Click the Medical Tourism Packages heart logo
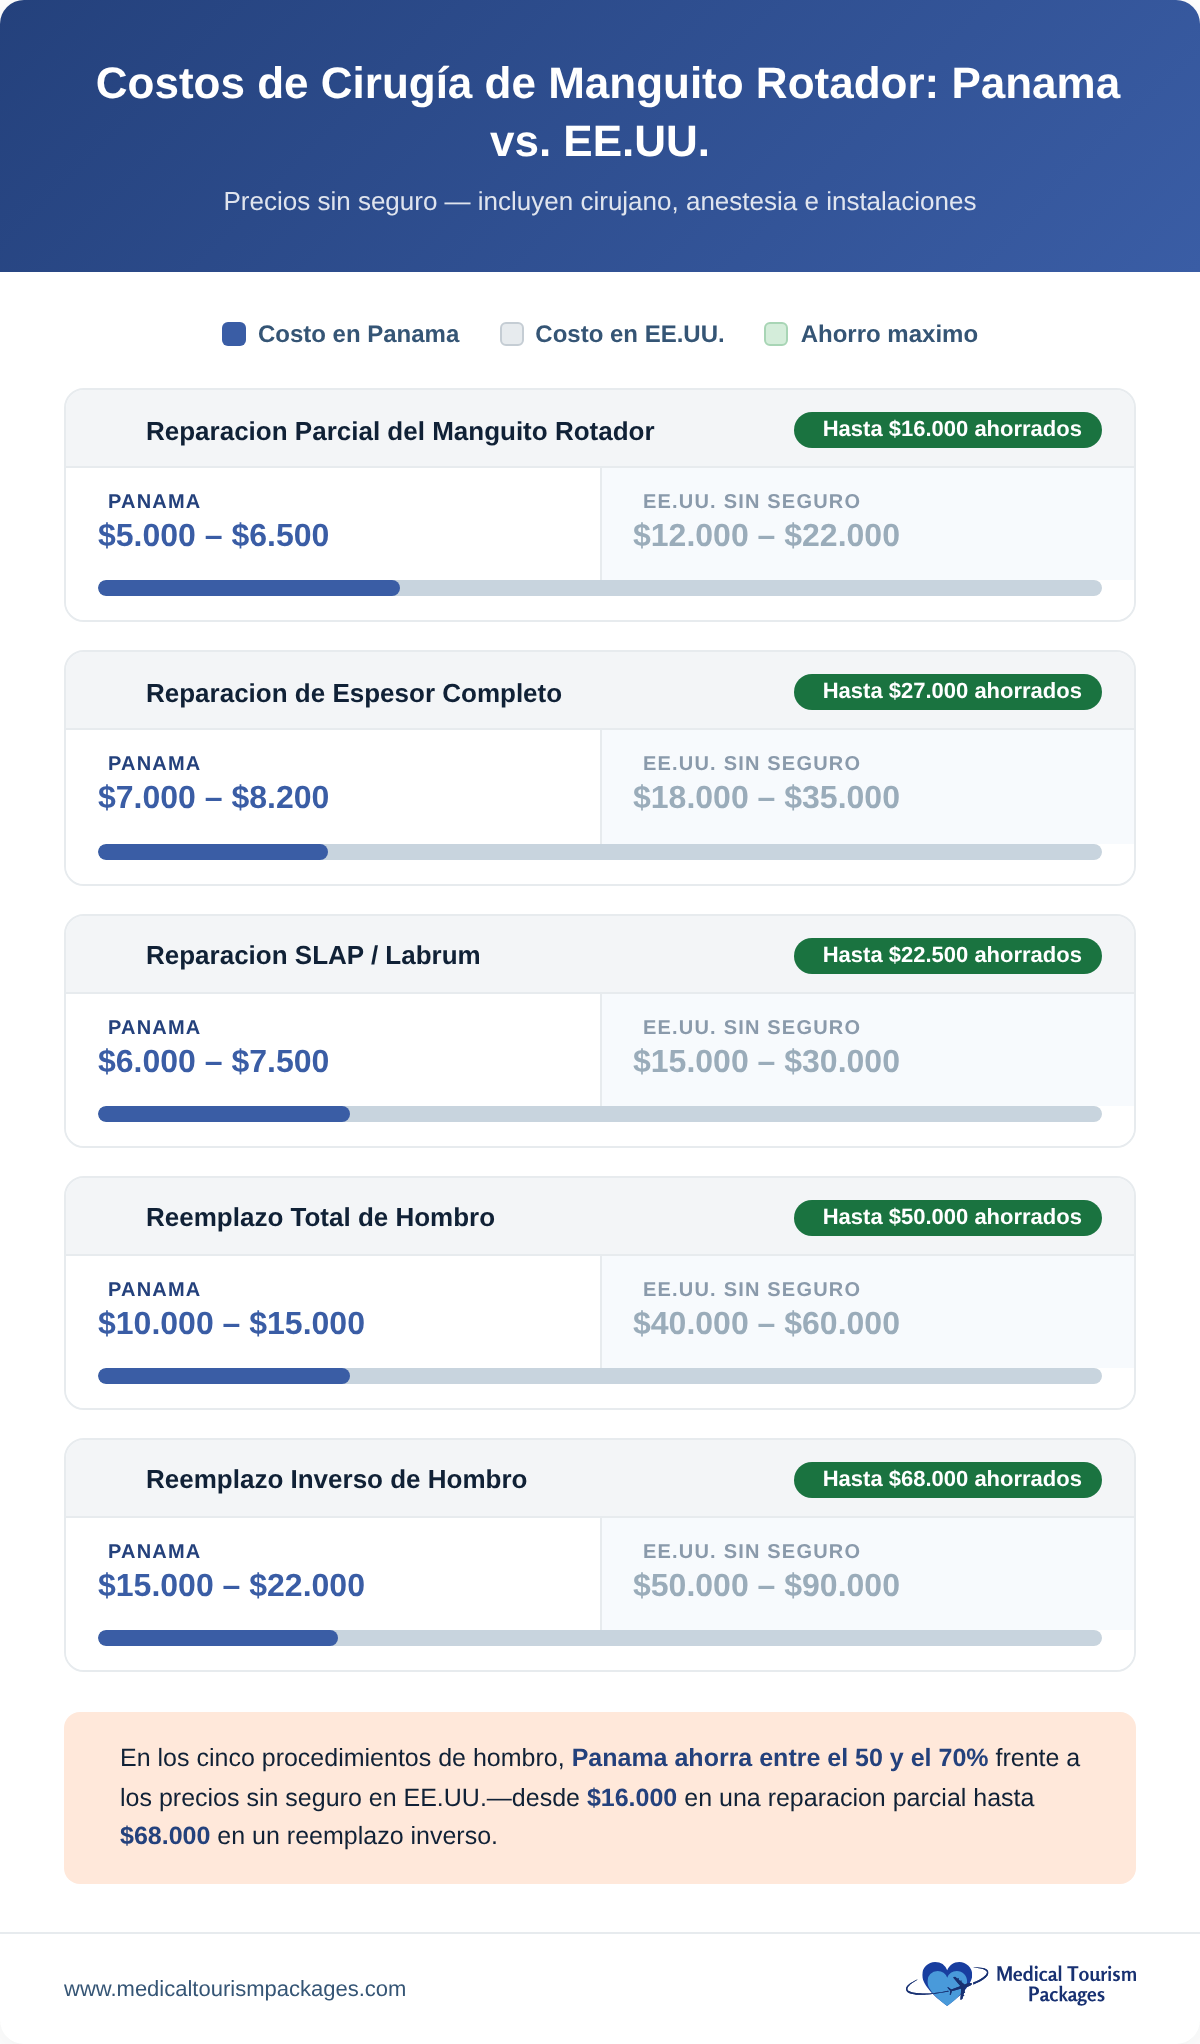The image size is (1200, 2044). (x=945, y=1983)
